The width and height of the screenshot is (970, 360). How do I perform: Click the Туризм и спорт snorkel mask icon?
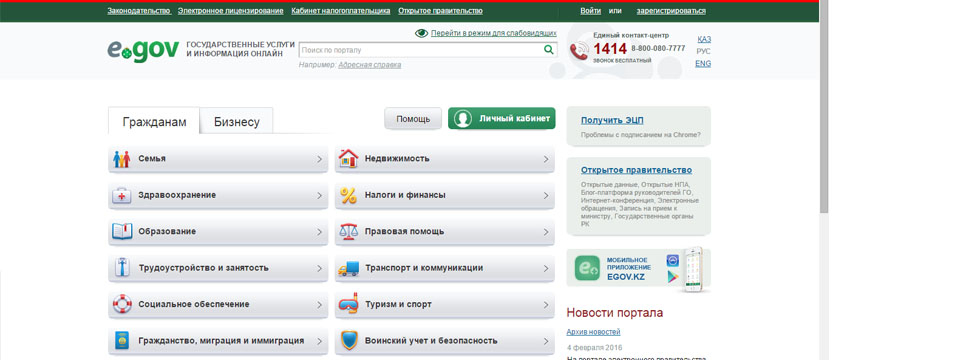348,304
